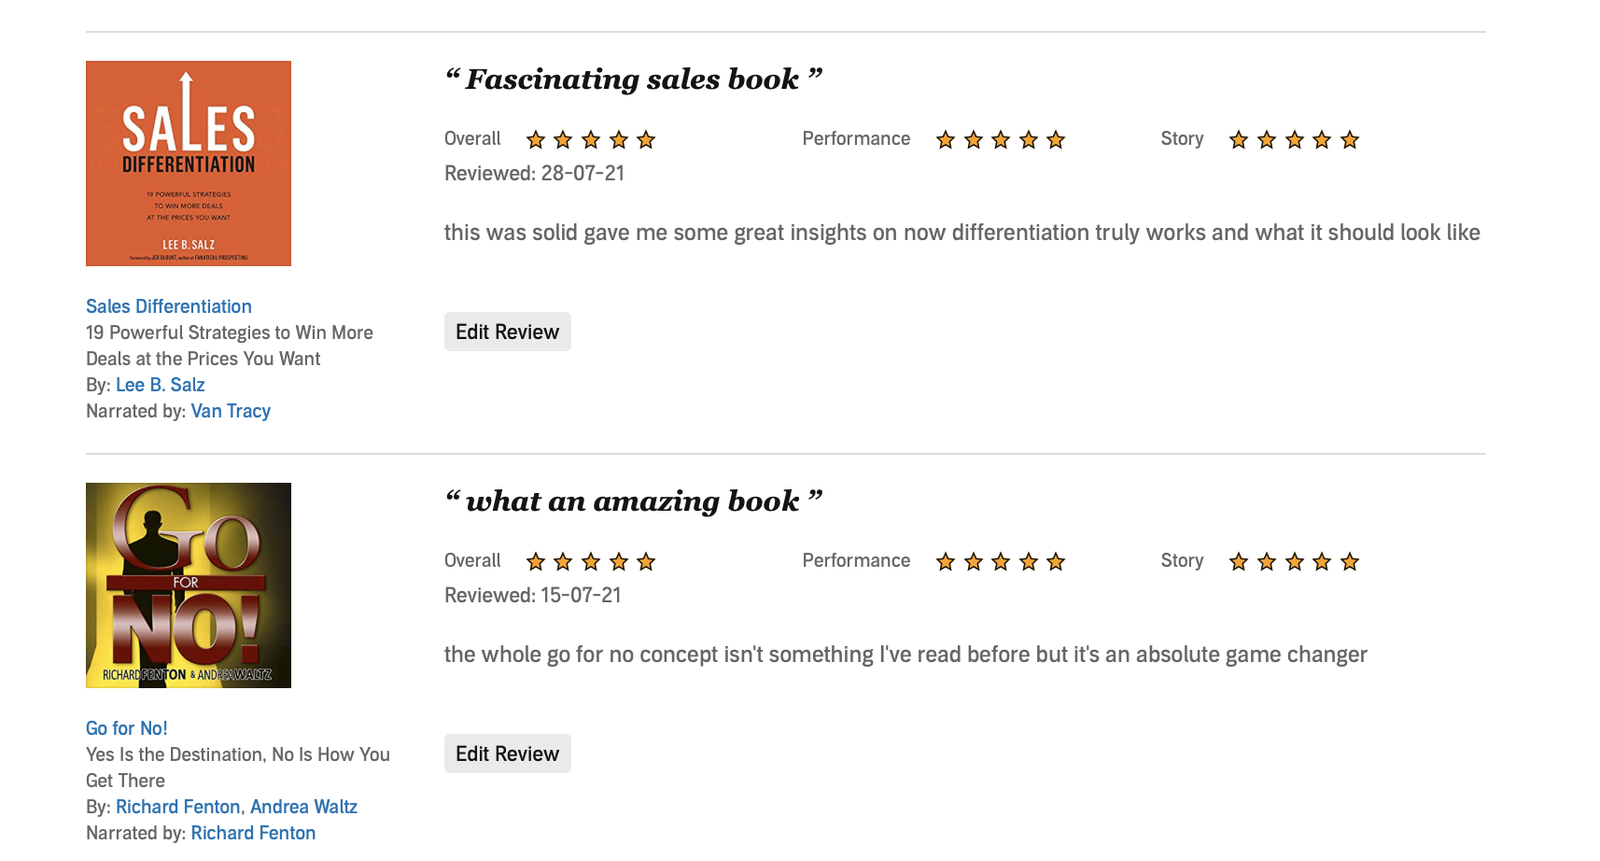This screenshot has height=861, width=1600.
Task: Open the Go for No! title link
Action: [x=127, y=728]
